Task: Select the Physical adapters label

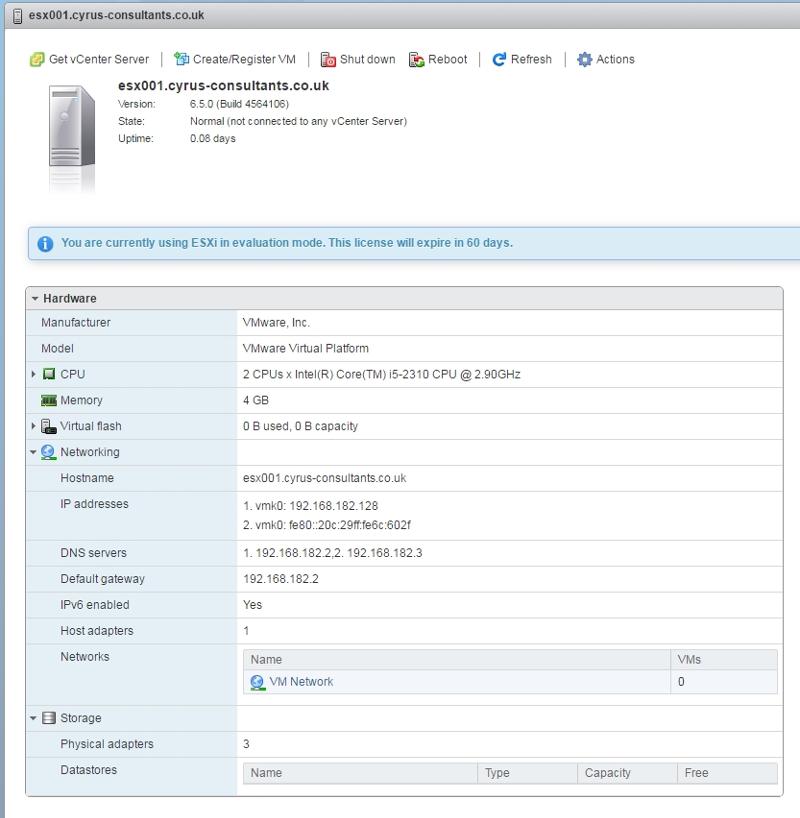Action: [x=107, y=744]
